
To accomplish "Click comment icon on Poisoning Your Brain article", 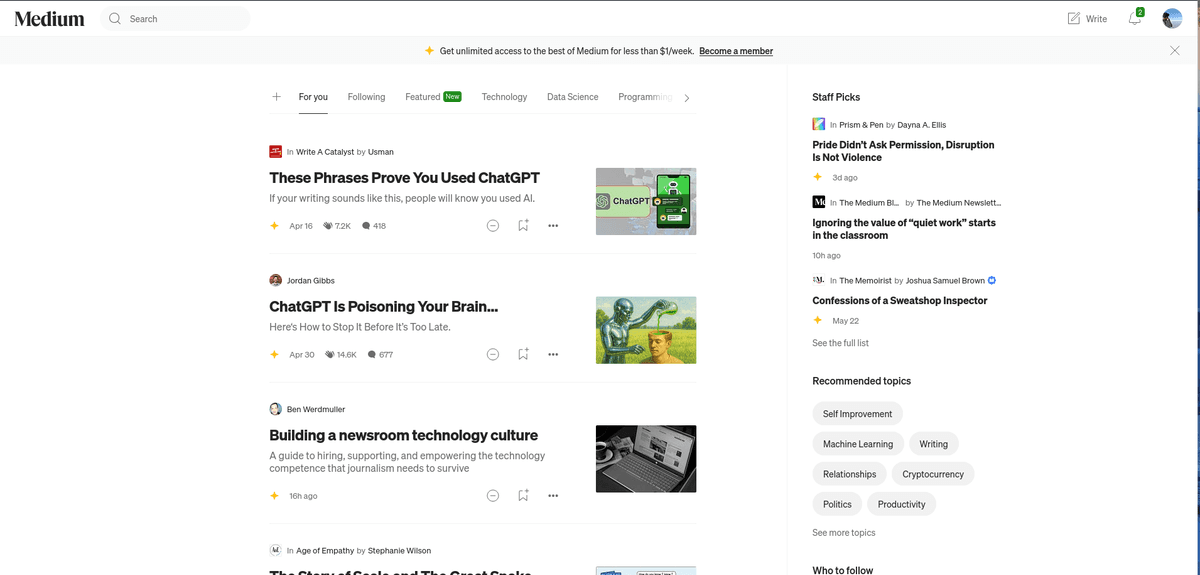I will click(x=372, y=354).
